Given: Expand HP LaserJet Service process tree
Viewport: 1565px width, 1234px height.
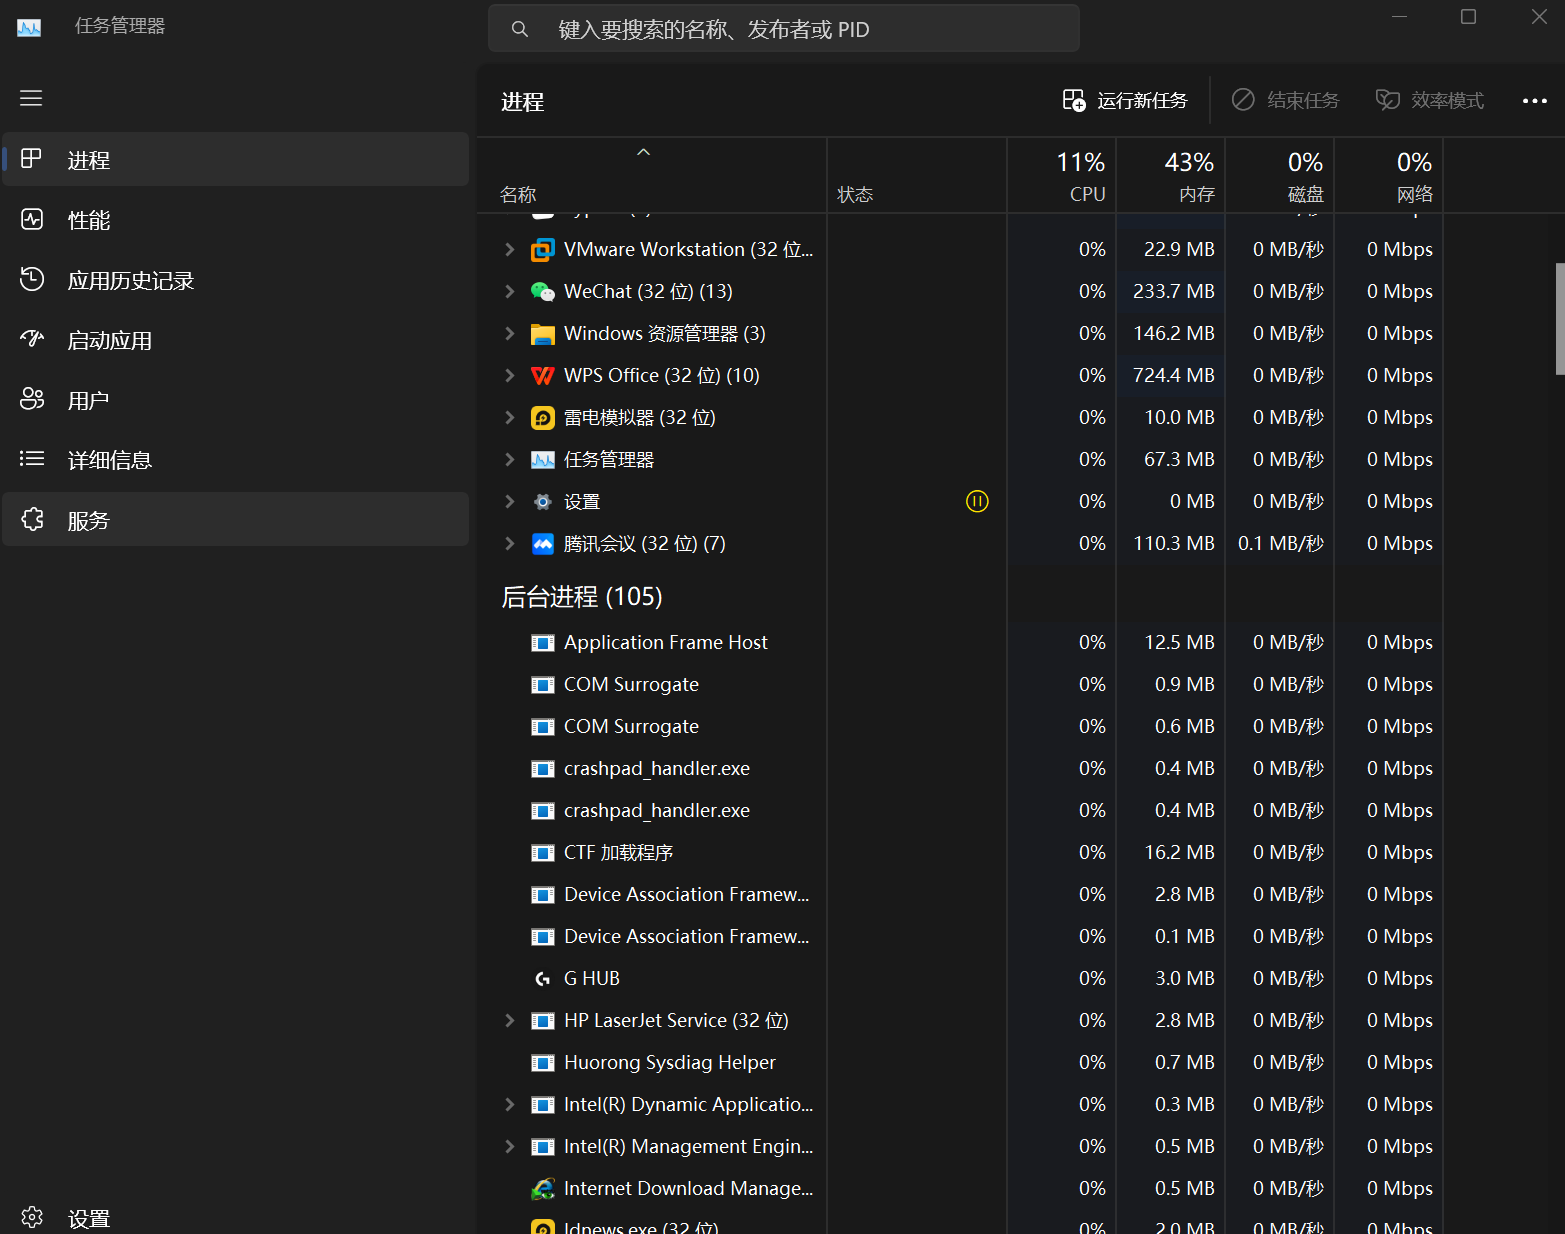Looking at the screenshot, I should pyautogui.click(x=510, y=1020).
